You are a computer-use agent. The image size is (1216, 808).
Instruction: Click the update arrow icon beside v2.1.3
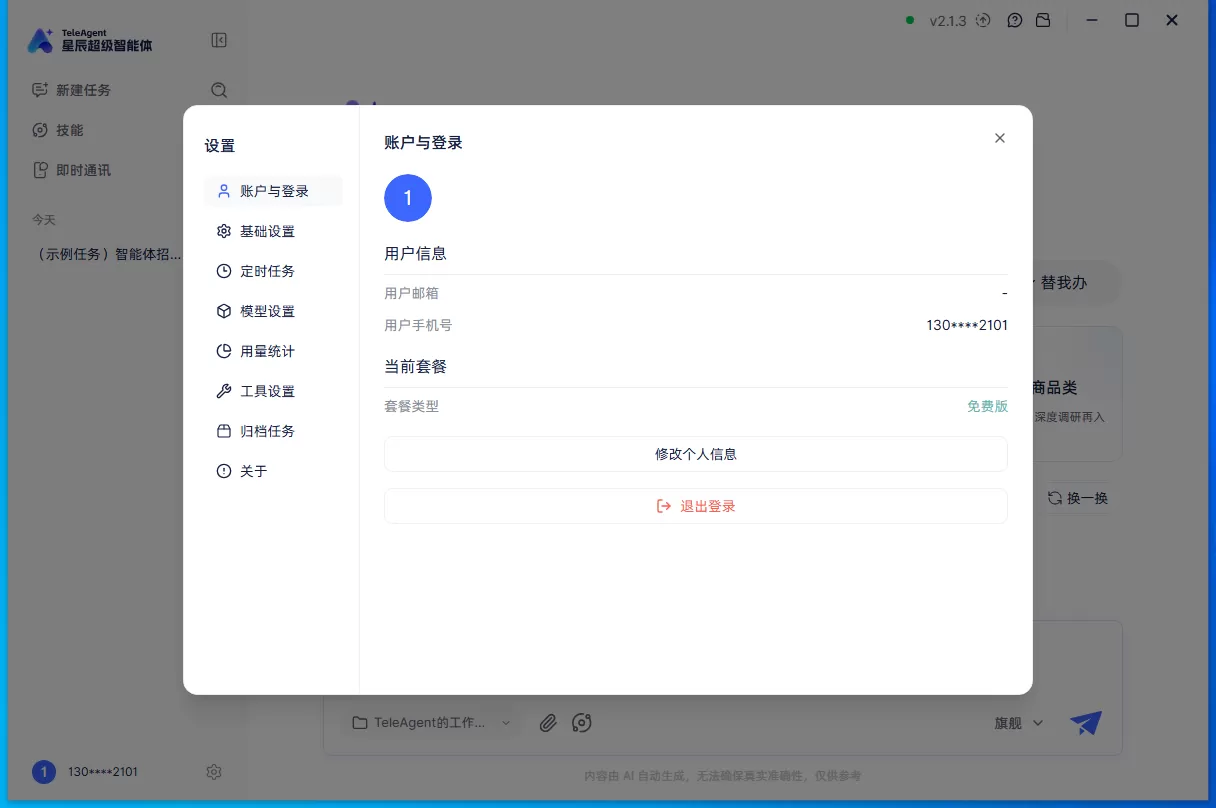tap(983, 20)
